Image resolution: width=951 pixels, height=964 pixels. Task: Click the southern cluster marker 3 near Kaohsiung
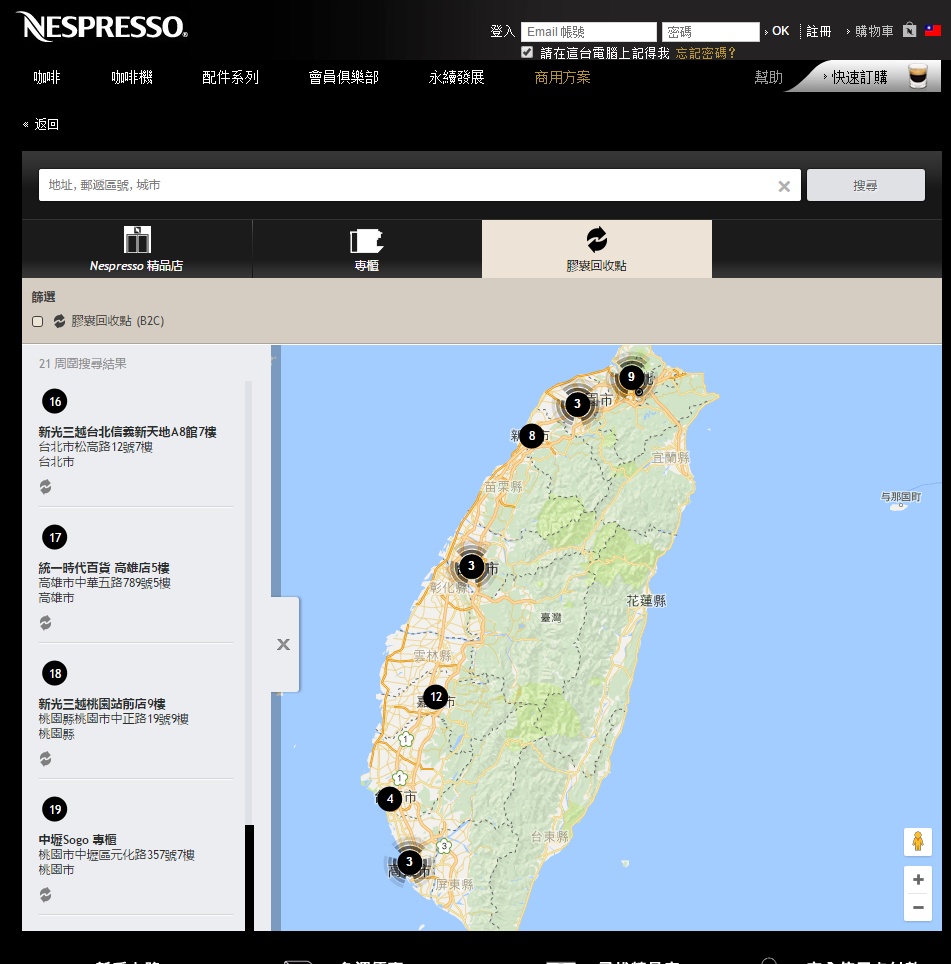pos(409,862)
